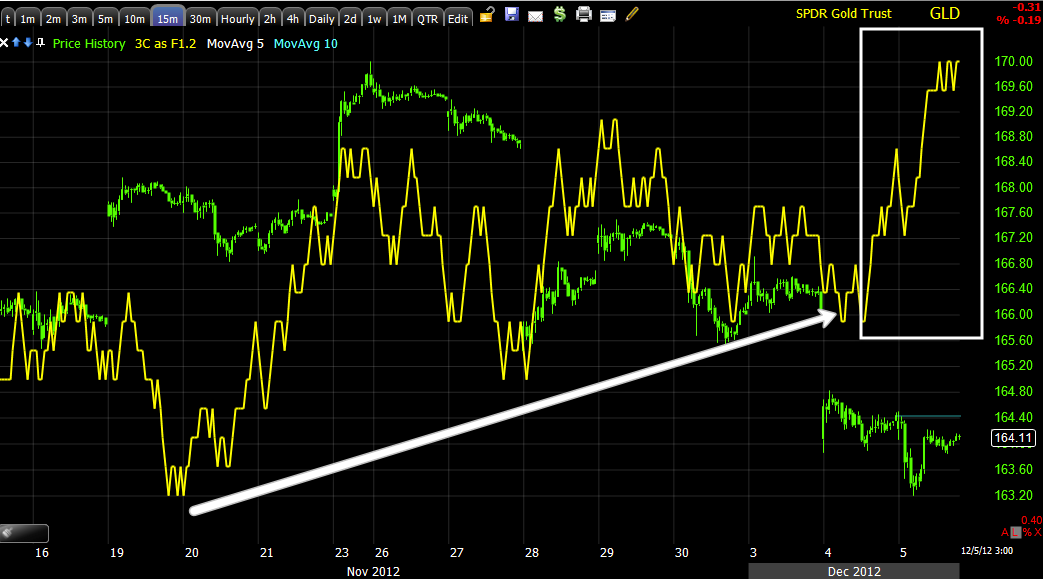Click the Nov 2012 month axis label

point(373,572)
